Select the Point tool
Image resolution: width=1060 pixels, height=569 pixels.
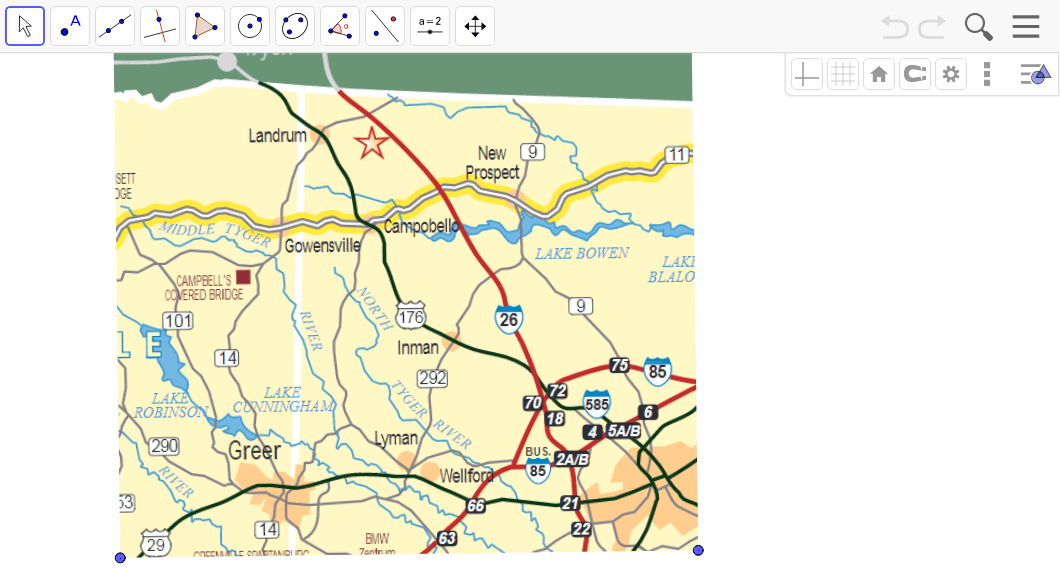coord(70,26)
